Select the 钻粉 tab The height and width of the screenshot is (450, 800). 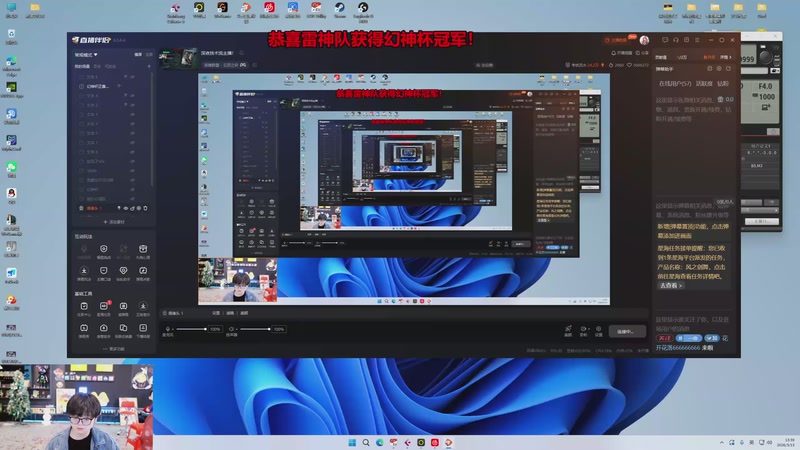pos(723,84)
